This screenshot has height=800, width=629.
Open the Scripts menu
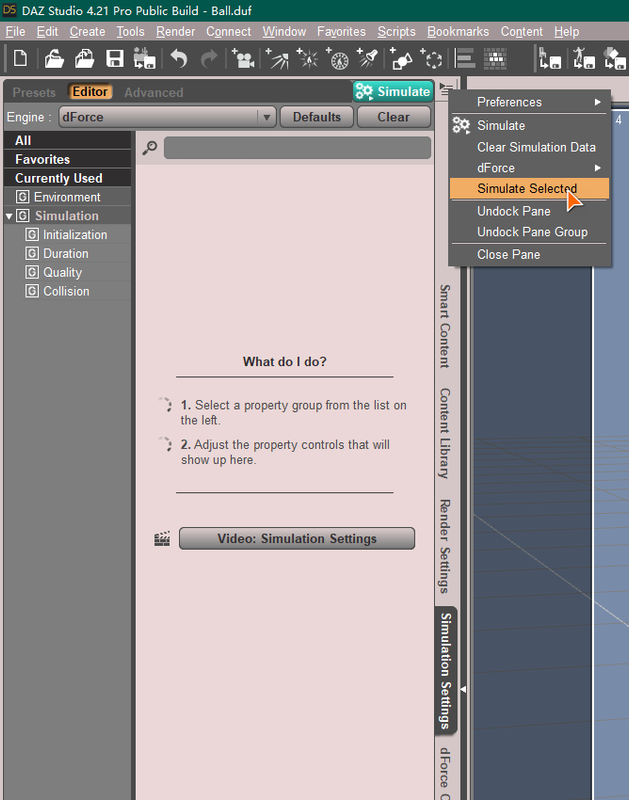click(x=396, y=32)
